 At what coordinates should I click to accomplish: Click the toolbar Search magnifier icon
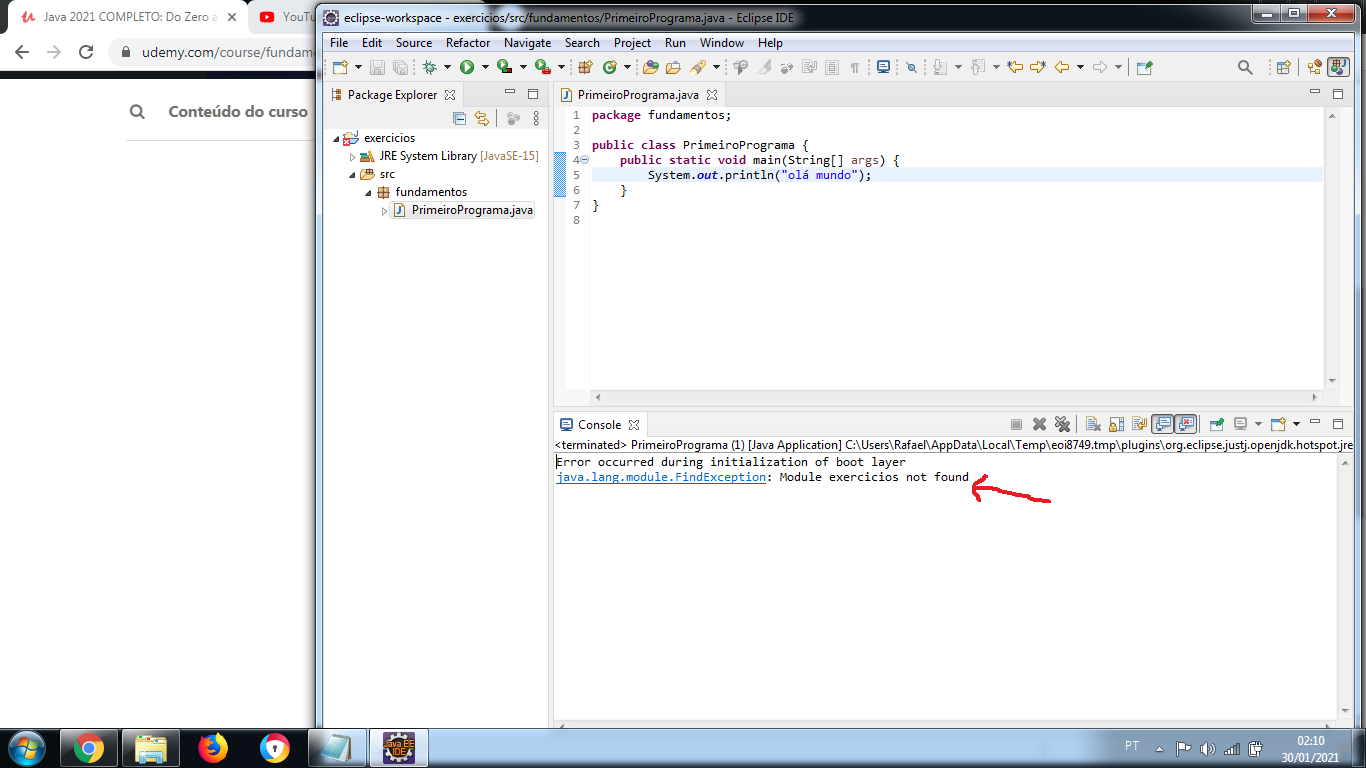point(1245,67)
